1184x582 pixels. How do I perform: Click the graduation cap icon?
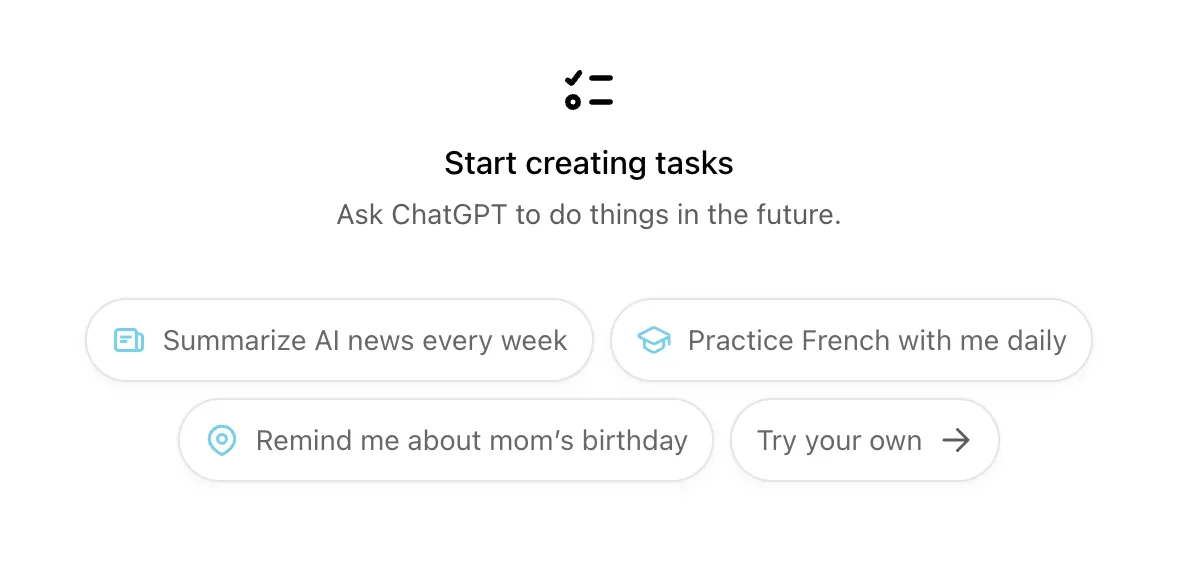point(654,341)
